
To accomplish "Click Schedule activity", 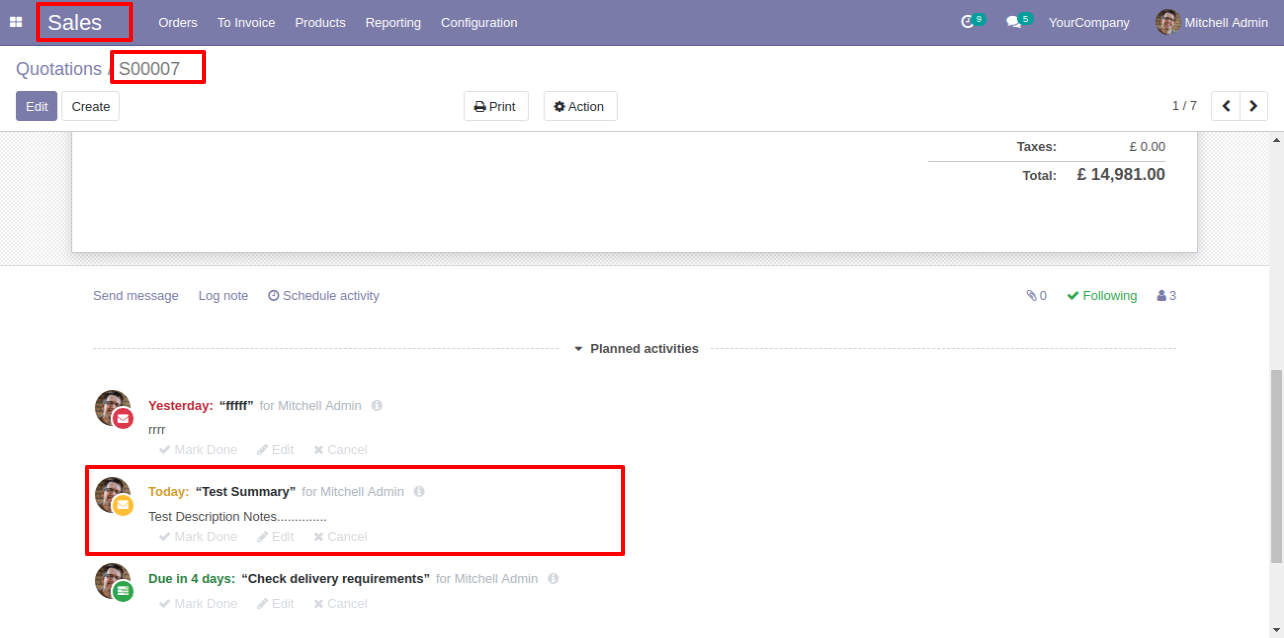I will (x=324, y=296).
